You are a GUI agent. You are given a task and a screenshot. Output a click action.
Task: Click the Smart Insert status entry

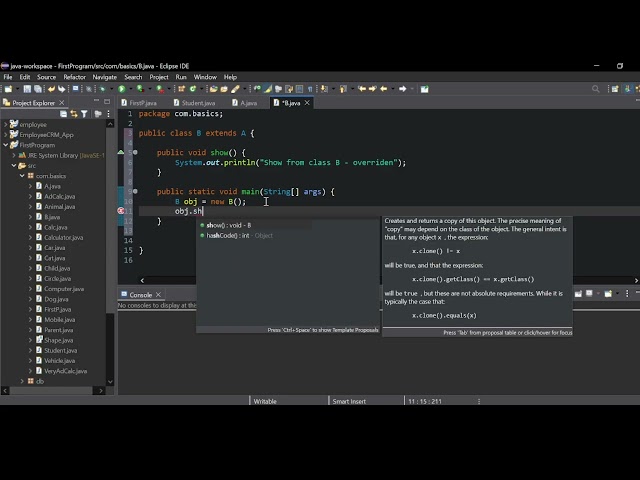tap(349, 401)
